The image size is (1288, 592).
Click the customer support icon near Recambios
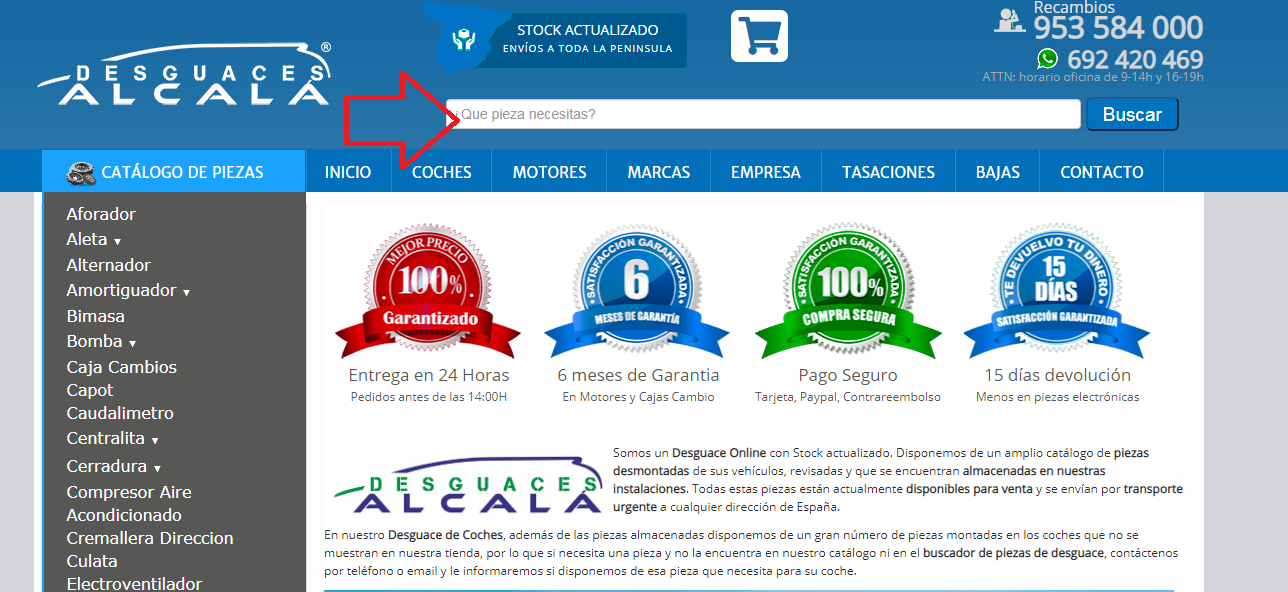1009,21
